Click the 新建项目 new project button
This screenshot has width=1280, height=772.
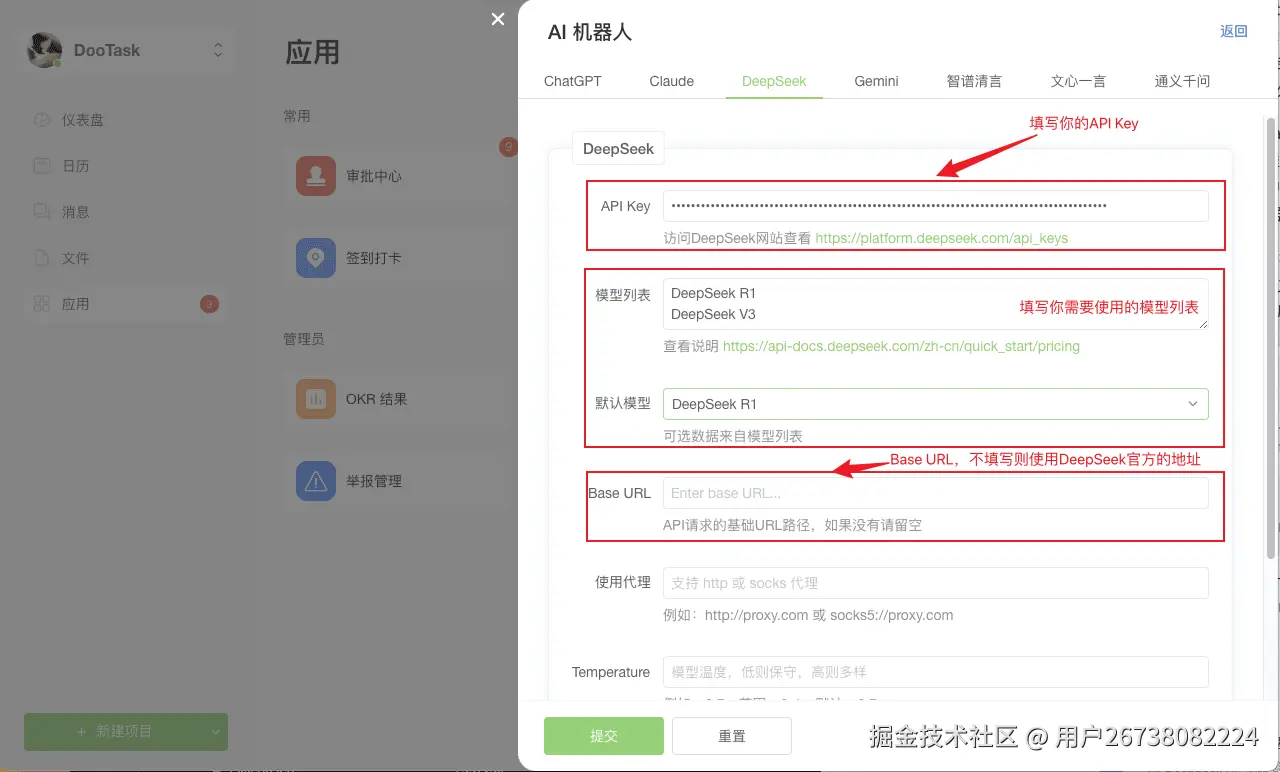click(114, 732)
